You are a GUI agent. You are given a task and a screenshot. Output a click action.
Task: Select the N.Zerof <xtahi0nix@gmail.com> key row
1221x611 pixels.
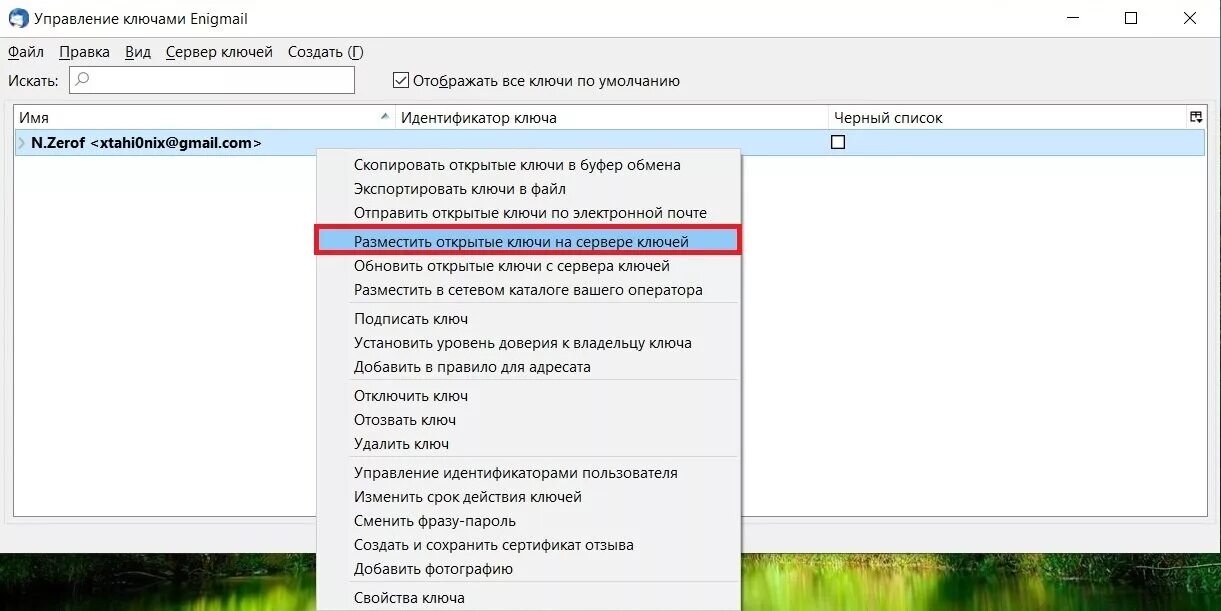609,143
